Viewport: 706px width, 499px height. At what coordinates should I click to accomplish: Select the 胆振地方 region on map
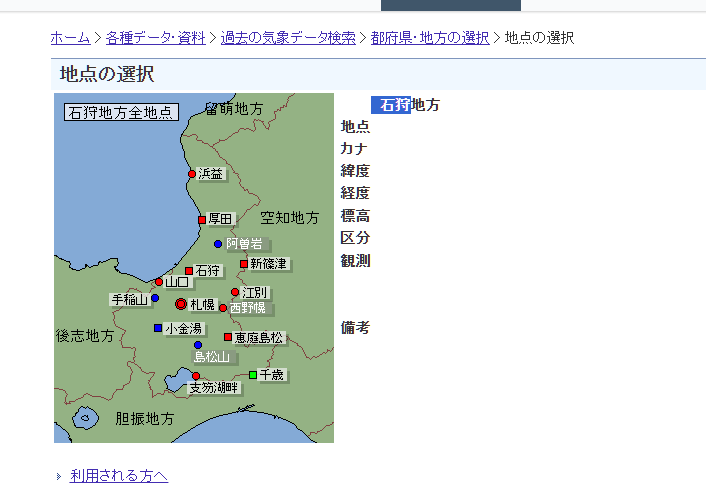pyautogui.click(x=145, y=419)
